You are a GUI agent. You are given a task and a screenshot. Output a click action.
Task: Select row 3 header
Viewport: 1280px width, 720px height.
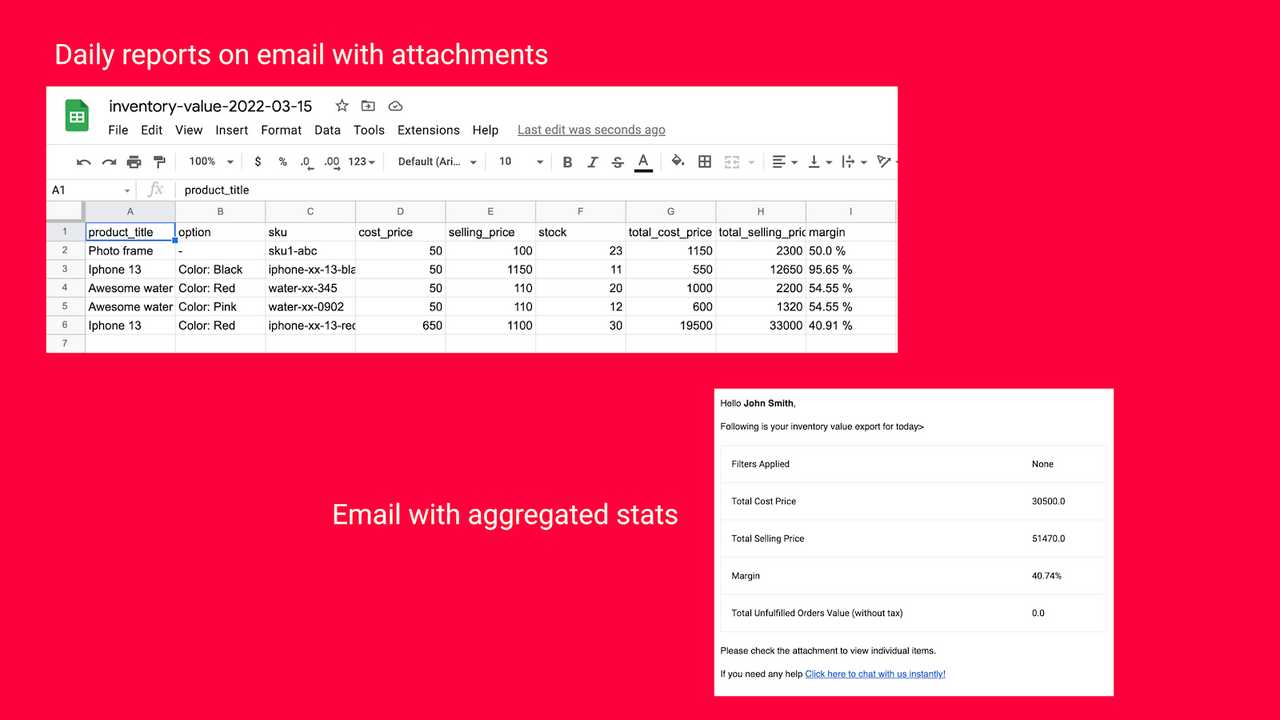pyautogui.click(x=65, y=269)
